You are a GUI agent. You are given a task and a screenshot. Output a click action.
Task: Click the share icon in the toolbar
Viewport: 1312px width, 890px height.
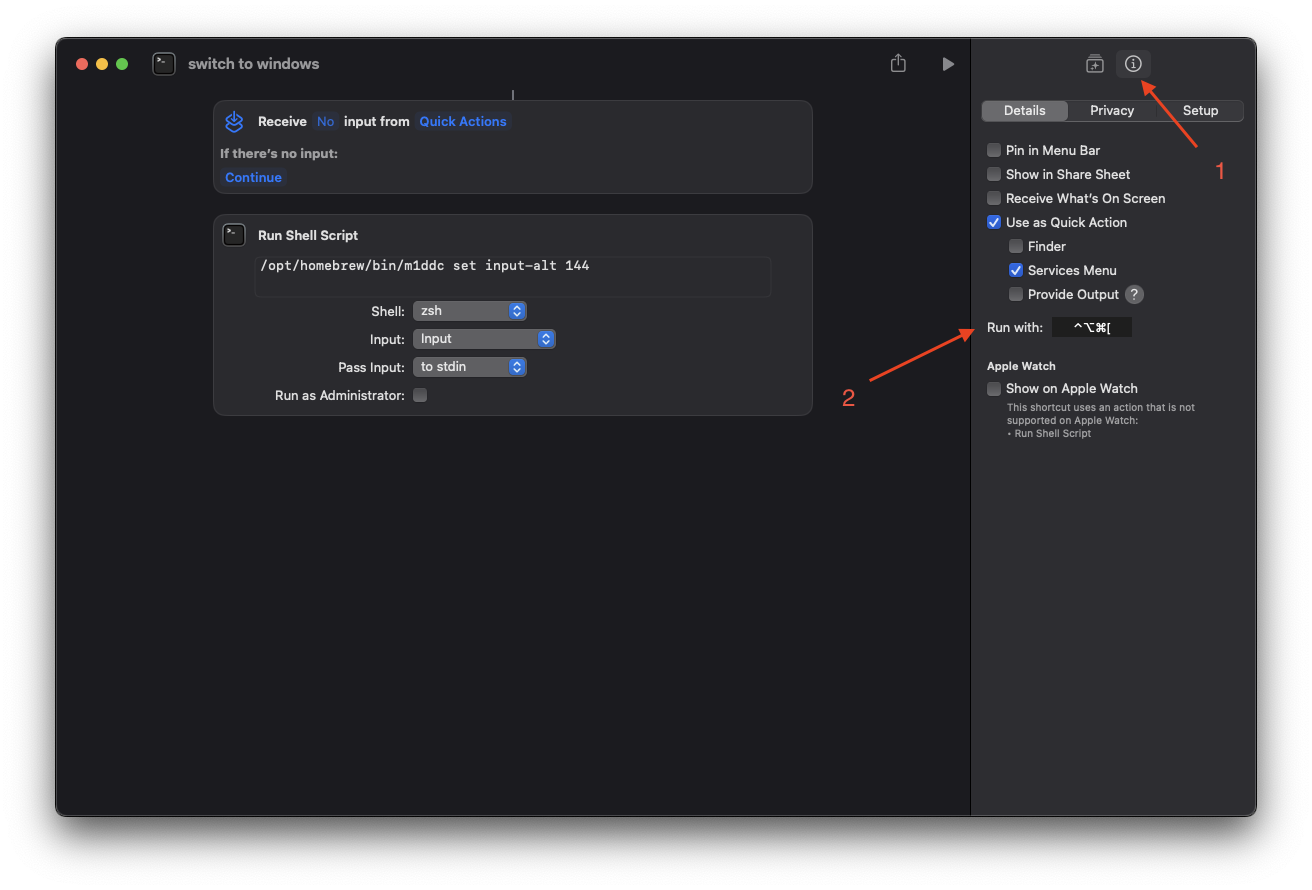point(898,64)
